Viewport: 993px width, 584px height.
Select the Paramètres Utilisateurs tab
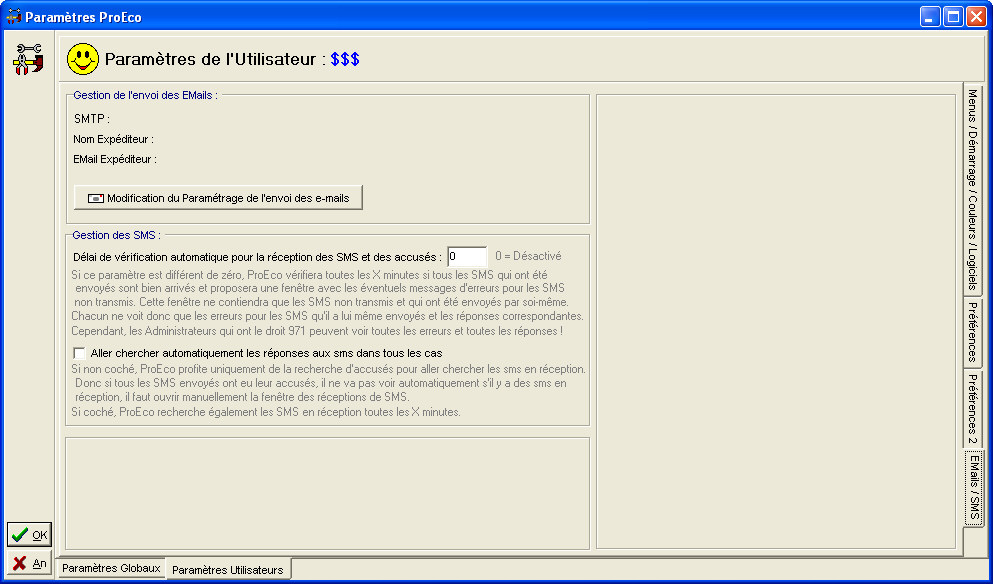228,569
